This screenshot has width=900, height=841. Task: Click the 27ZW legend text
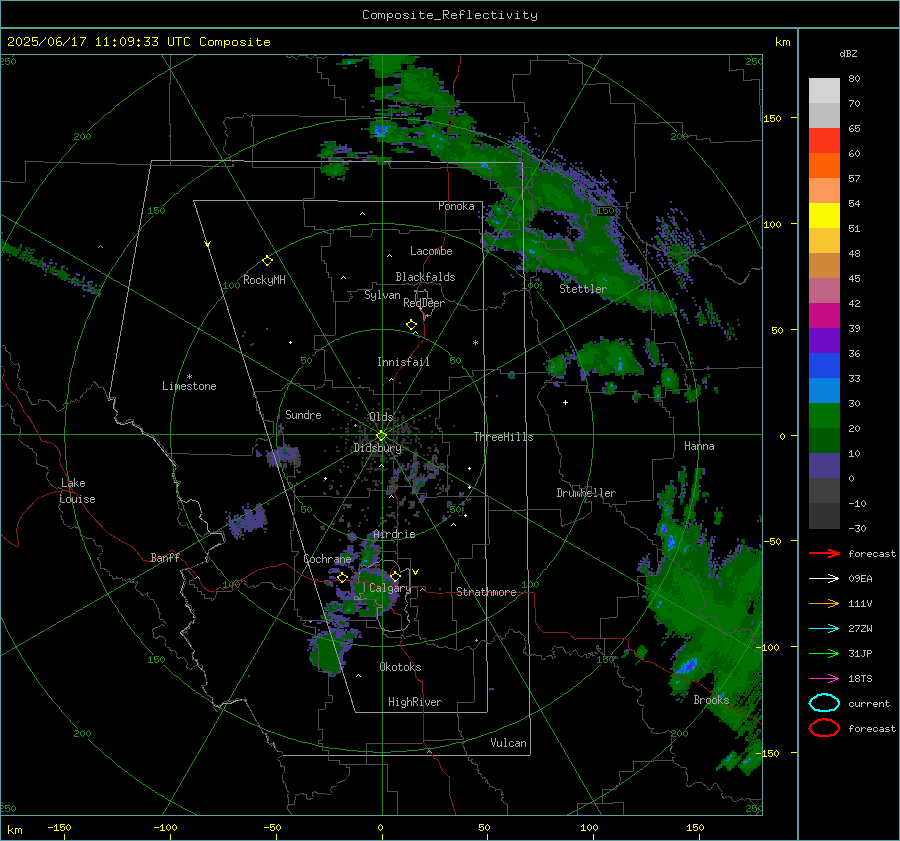point(860,628)
